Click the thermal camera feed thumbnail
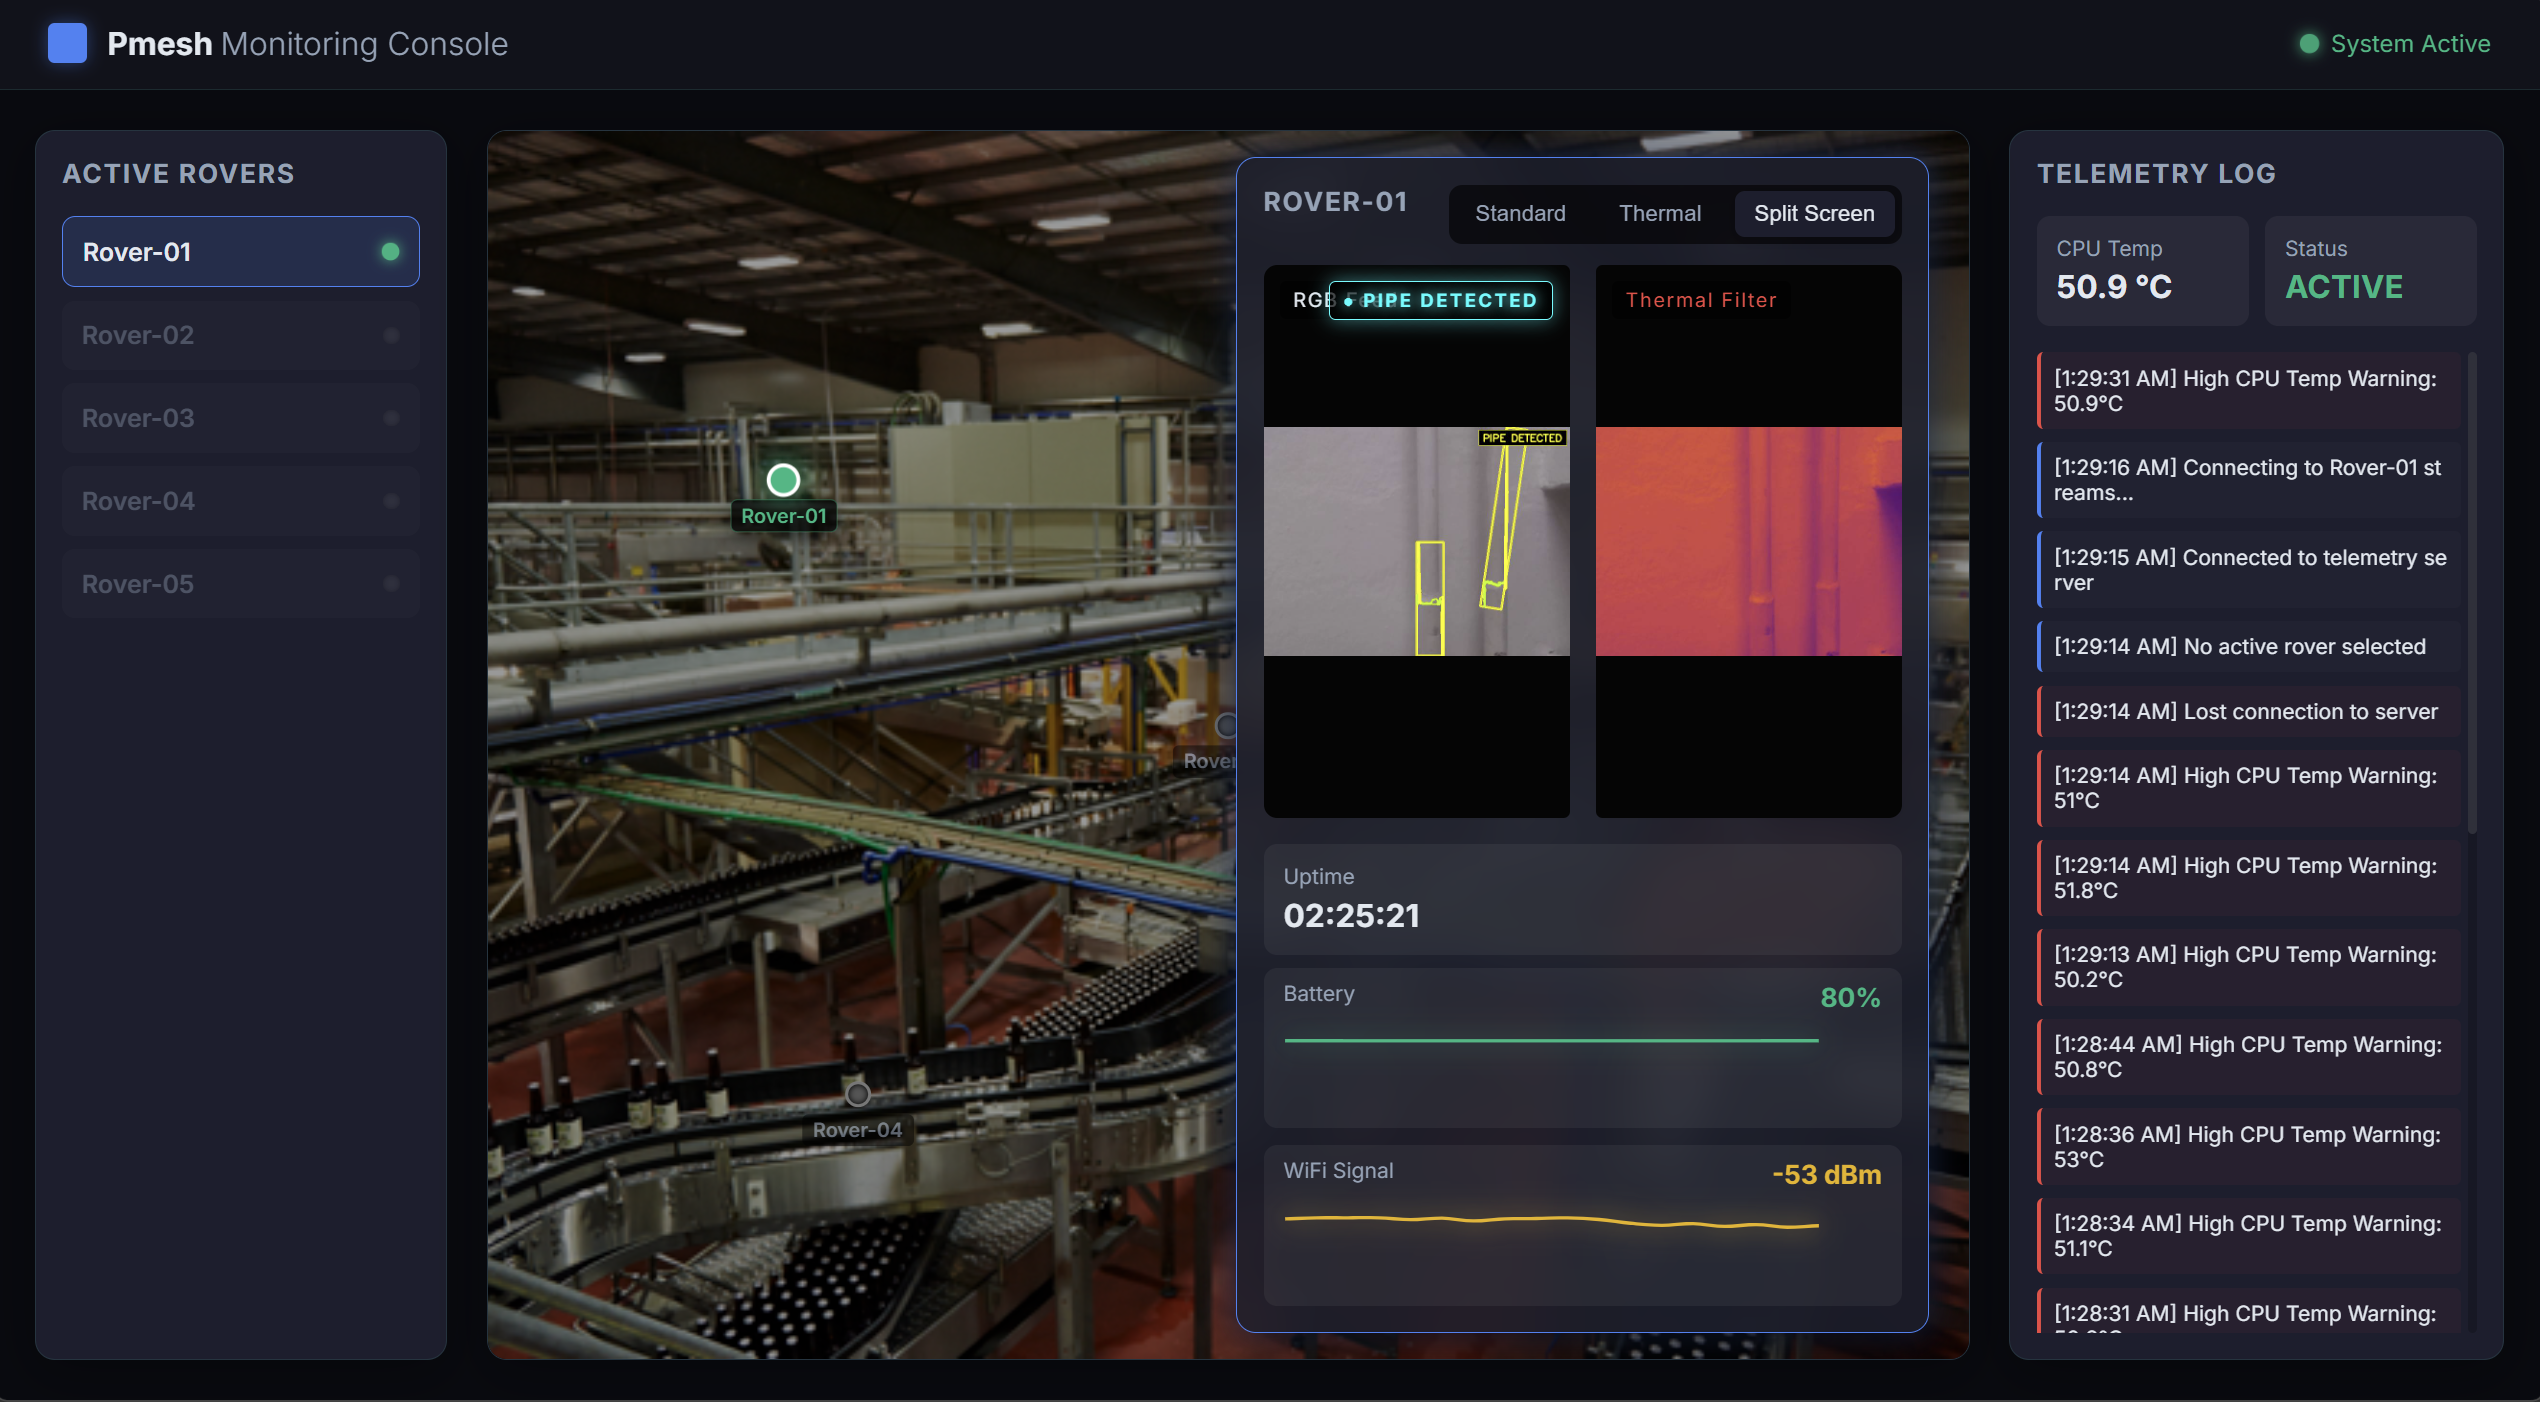2540x1402 pixels. click(x=1748, y=542)
